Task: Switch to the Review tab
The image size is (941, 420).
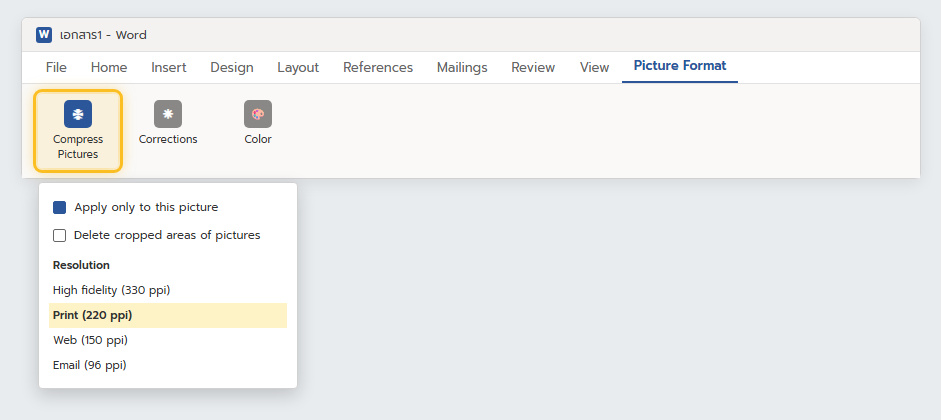Action: (533, 68)
